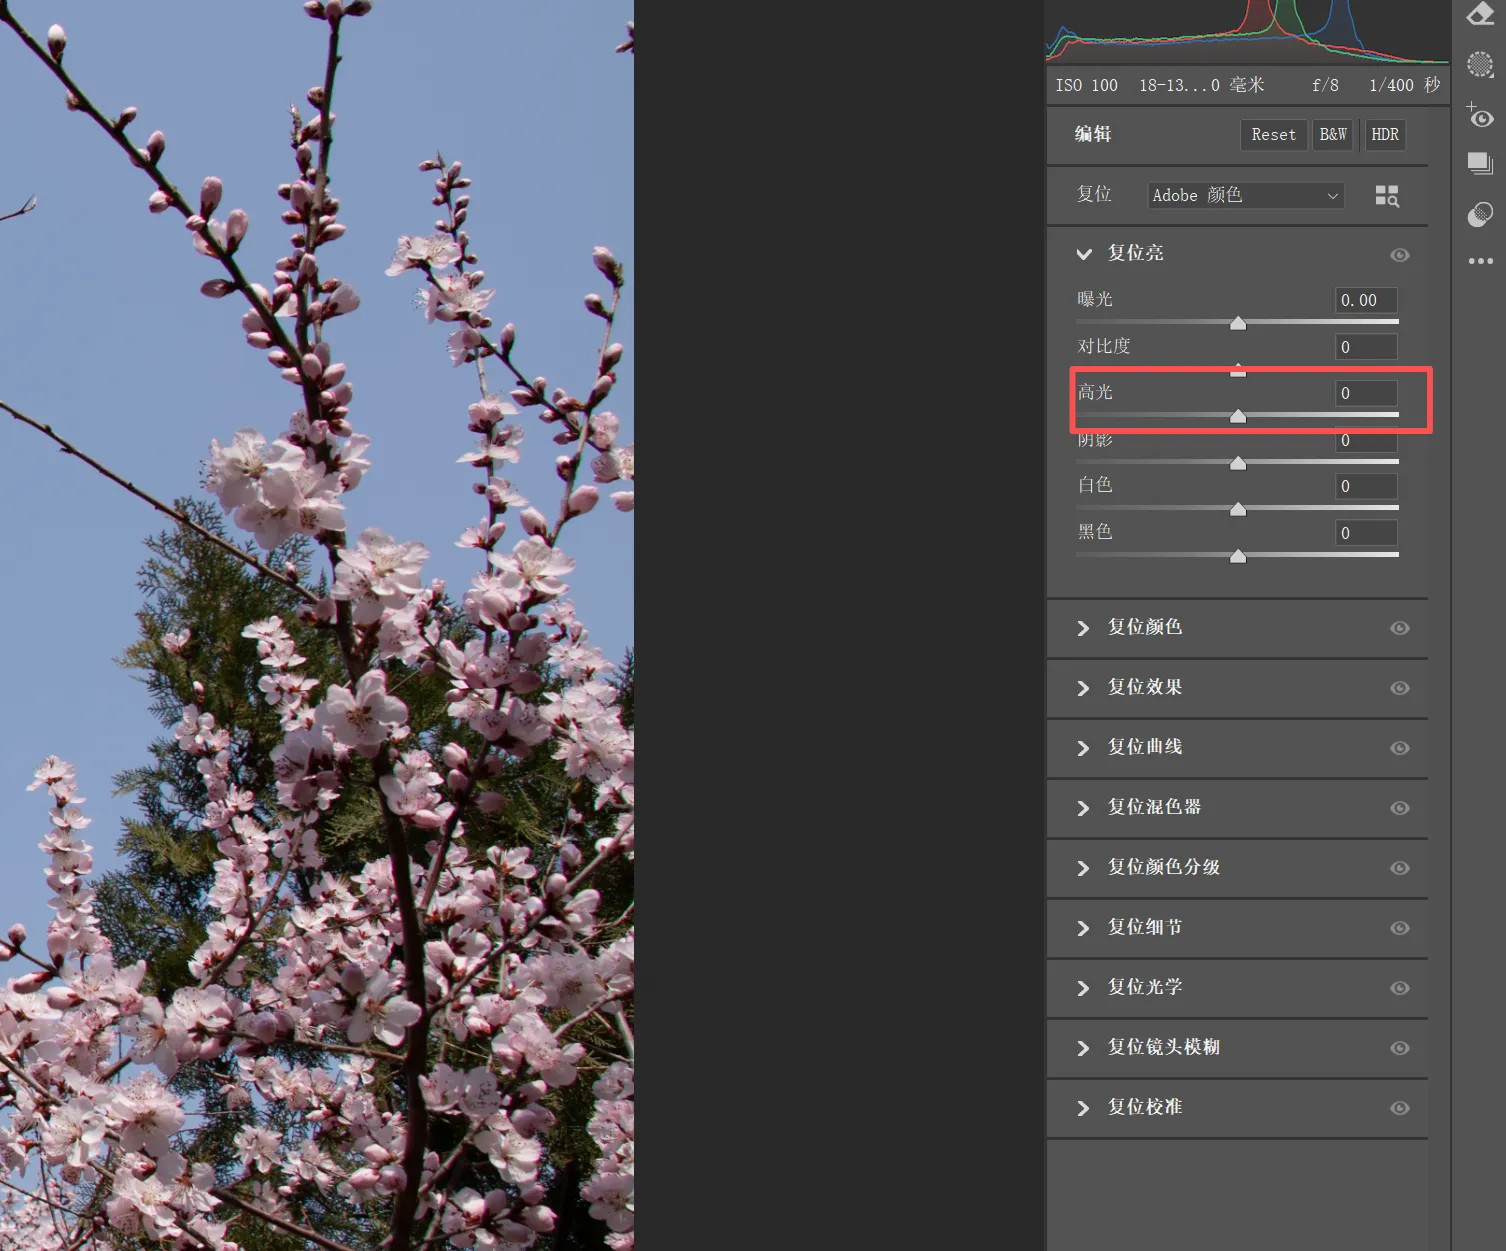Open the presets overlapping circles icon
This screenshot has height=1251, width=1506.
point(1480,214)
